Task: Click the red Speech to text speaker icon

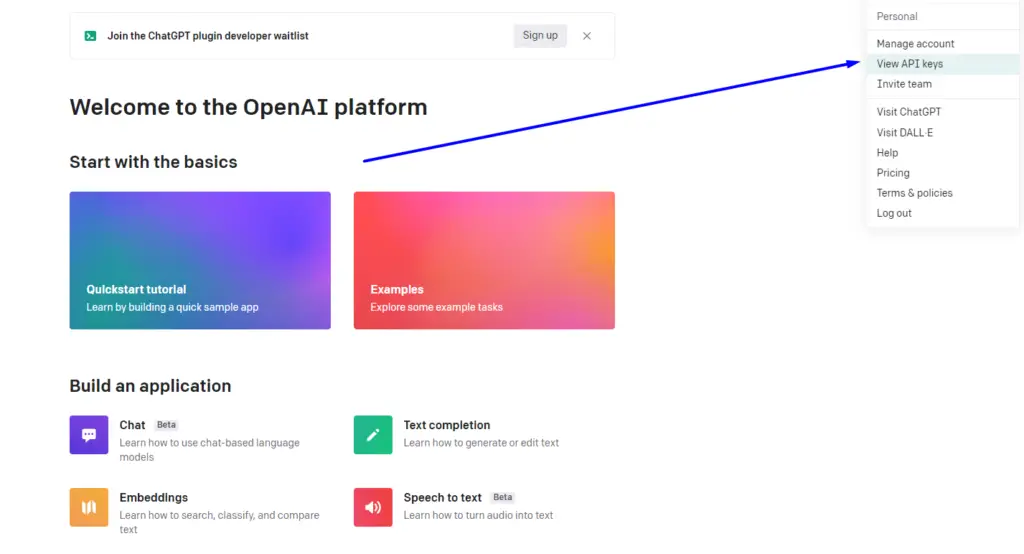Action: click(373, 507)
